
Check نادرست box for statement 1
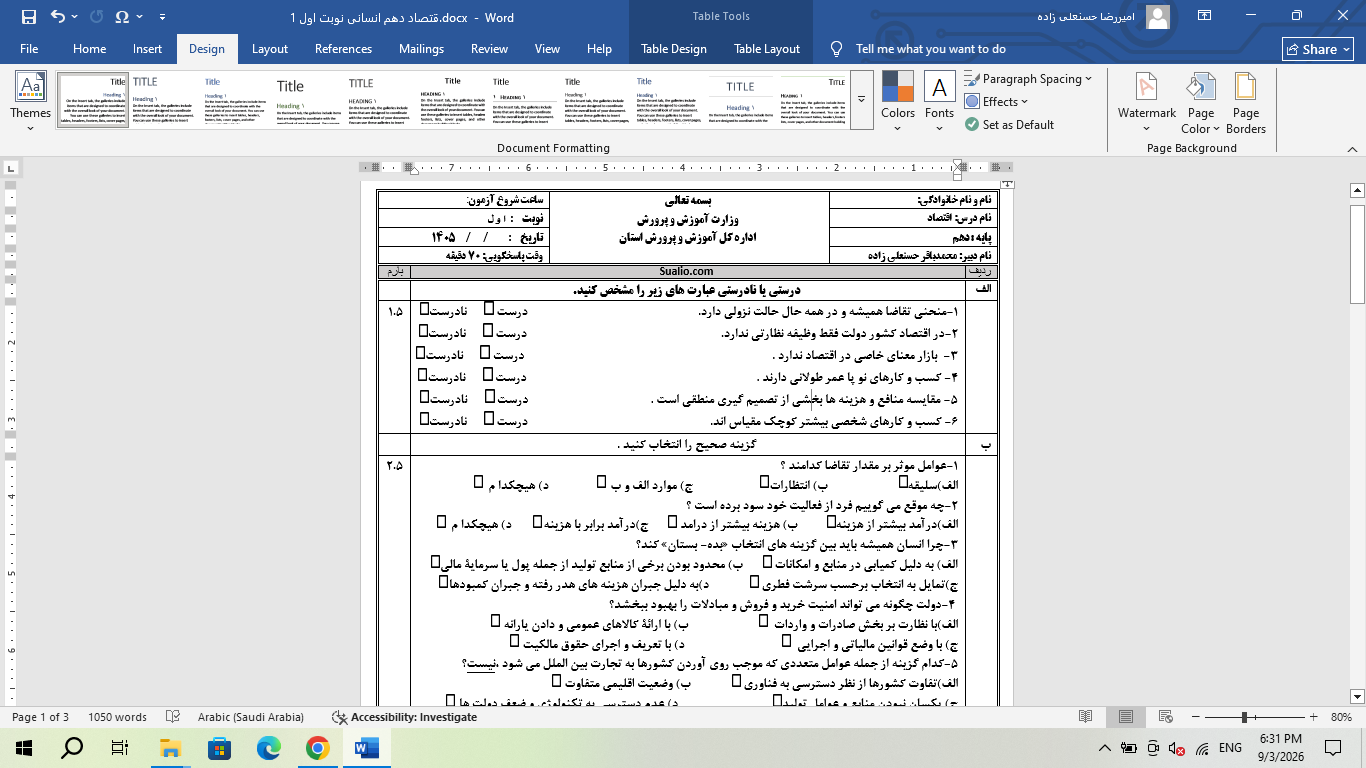point(425,310)
